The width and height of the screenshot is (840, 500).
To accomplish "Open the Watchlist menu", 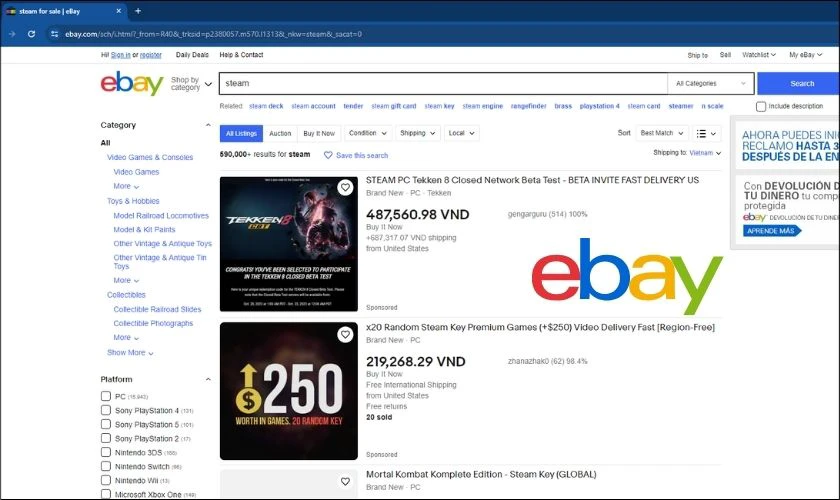I will pyautogui.click(x=759, y=55).
